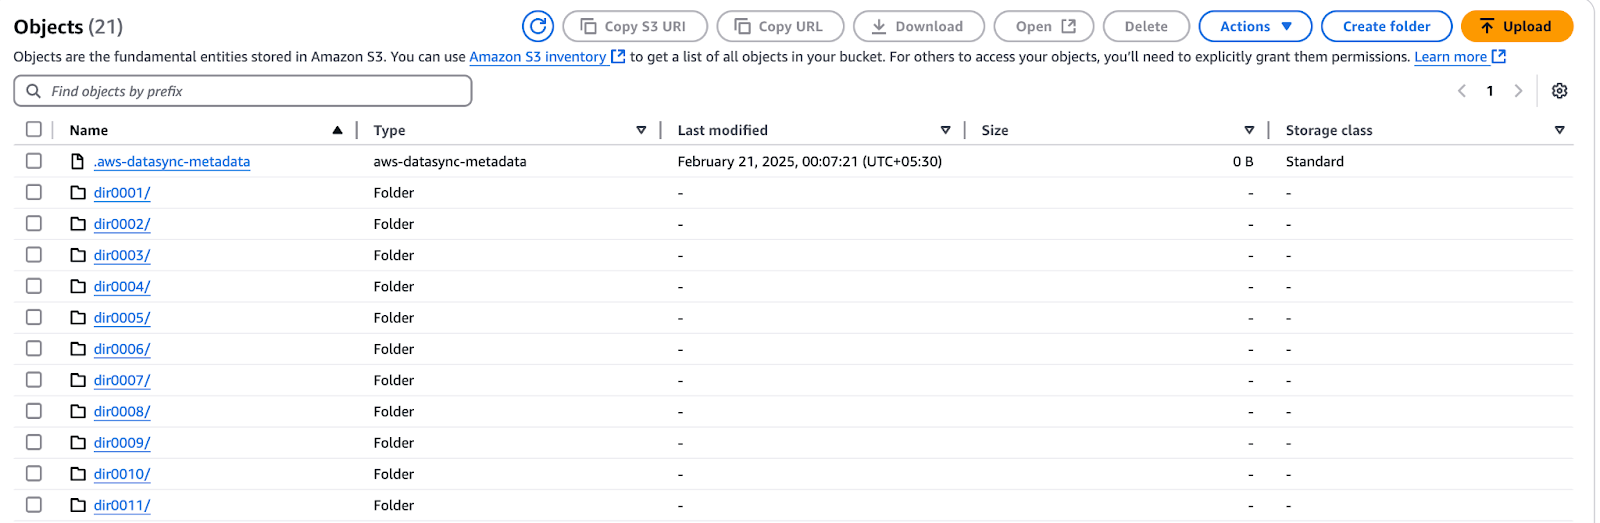This screenshot has height=523, width=1600.
Task: Sort by Last modified column arrow
Action: (945, 130)
